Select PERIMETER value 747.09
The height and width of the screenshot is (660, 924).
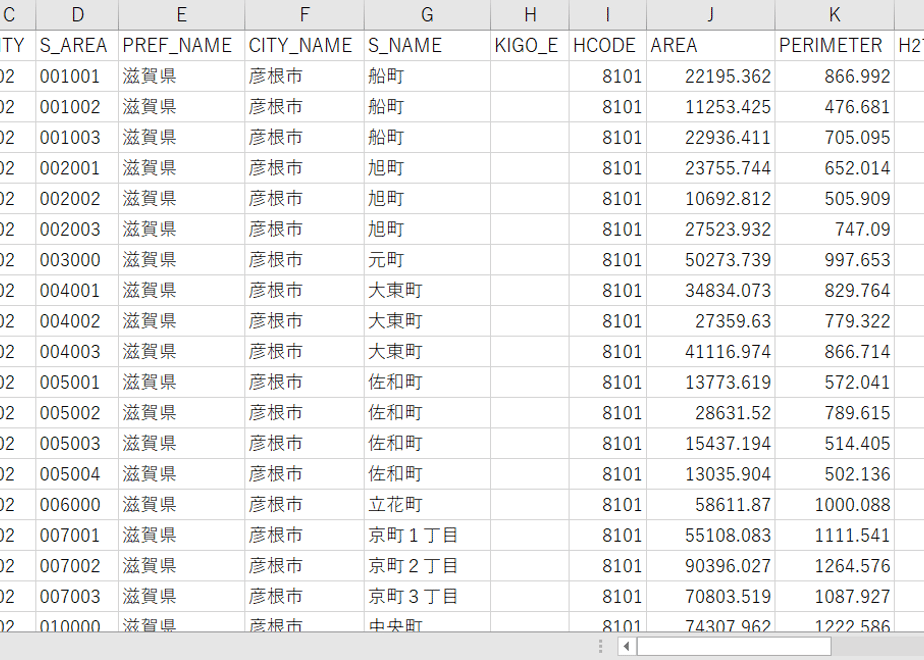[835, 229]
